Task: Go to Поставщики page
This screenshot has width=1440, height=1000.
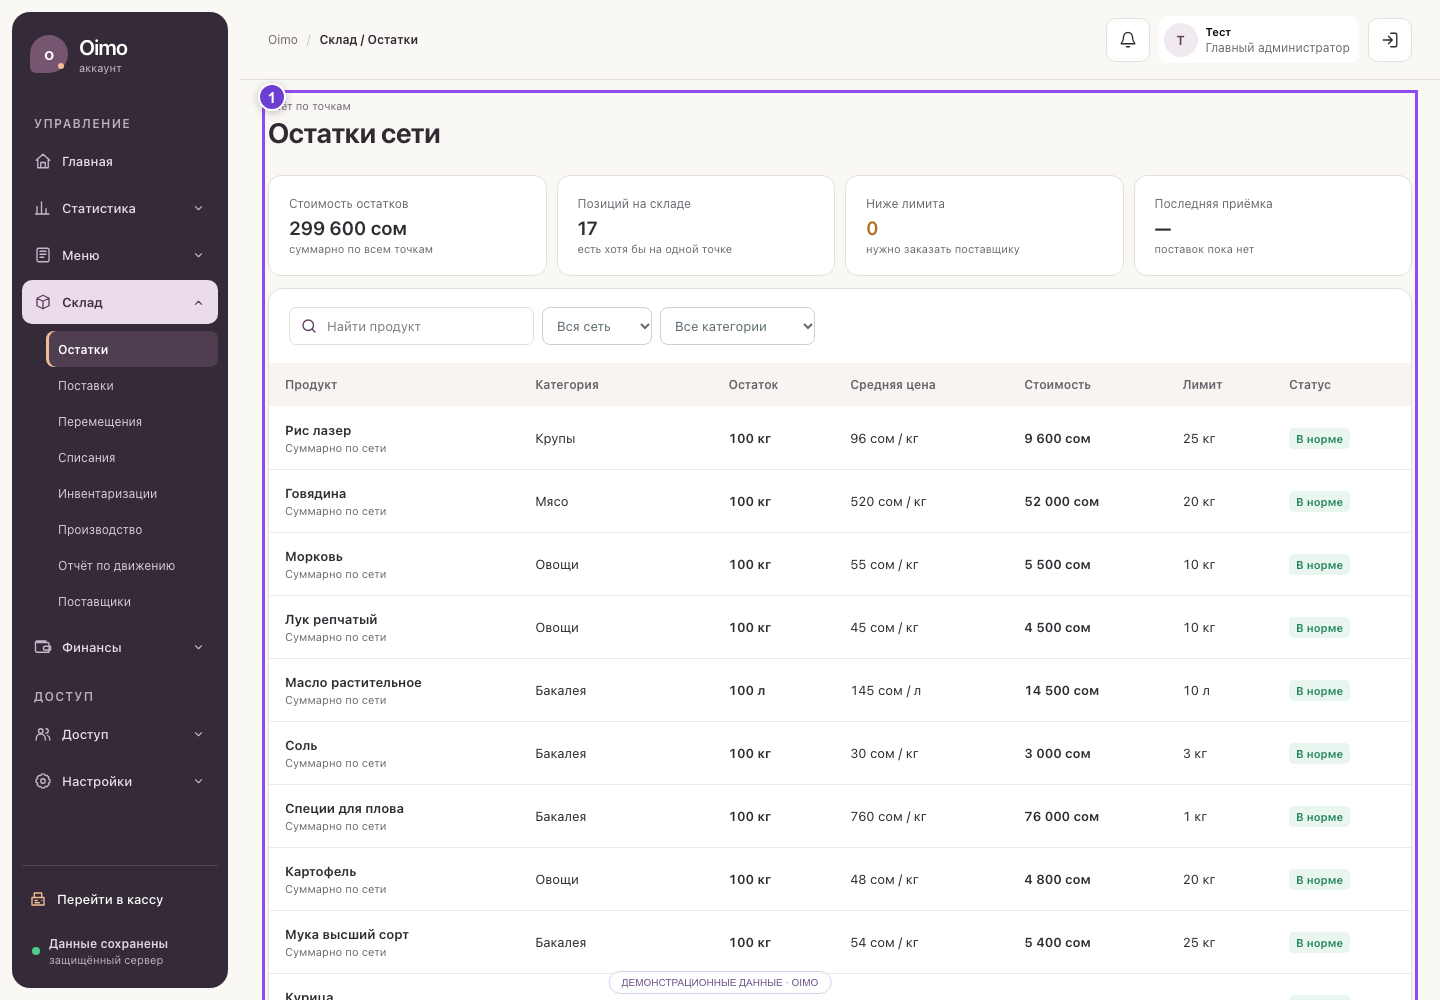Action: pos(132,601)
